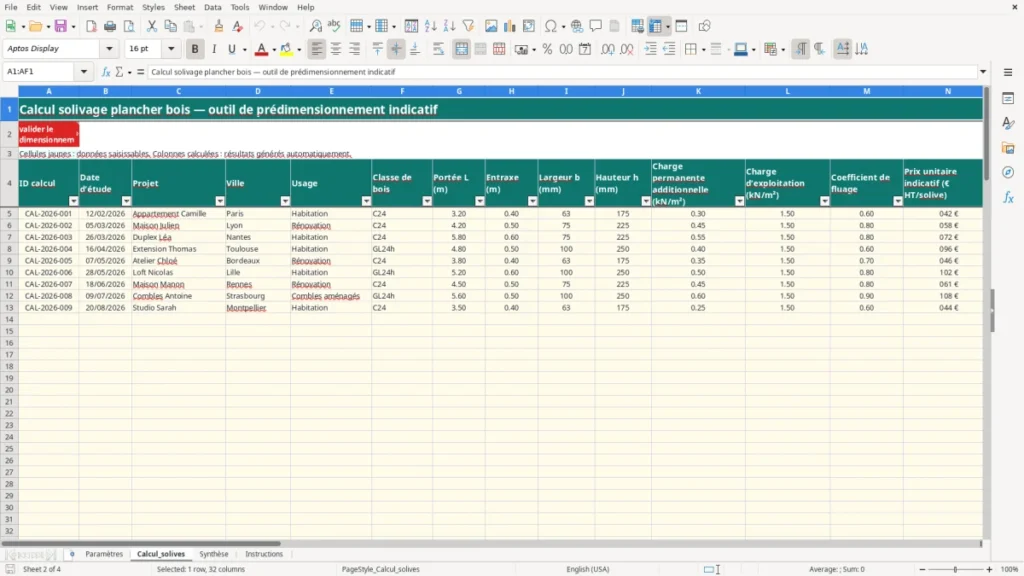Click Delete Decimal Place icon

tap(627, 49)
